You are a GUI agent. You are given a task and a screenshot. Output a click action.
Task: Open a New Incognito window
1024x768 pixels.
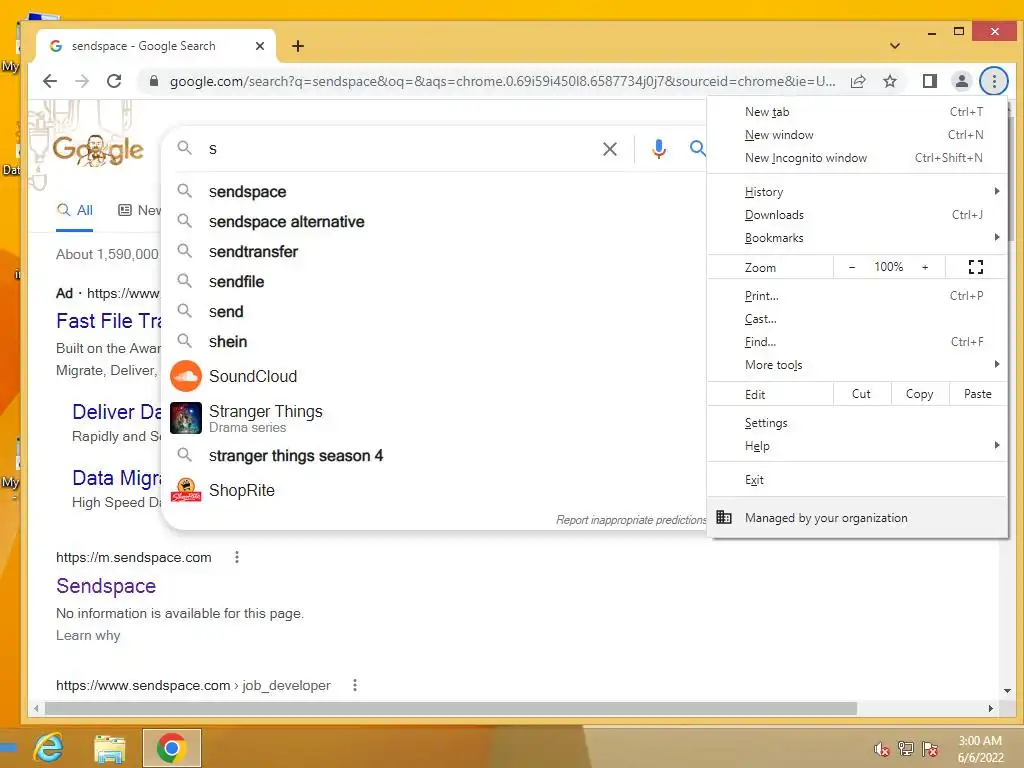point(857,157)
